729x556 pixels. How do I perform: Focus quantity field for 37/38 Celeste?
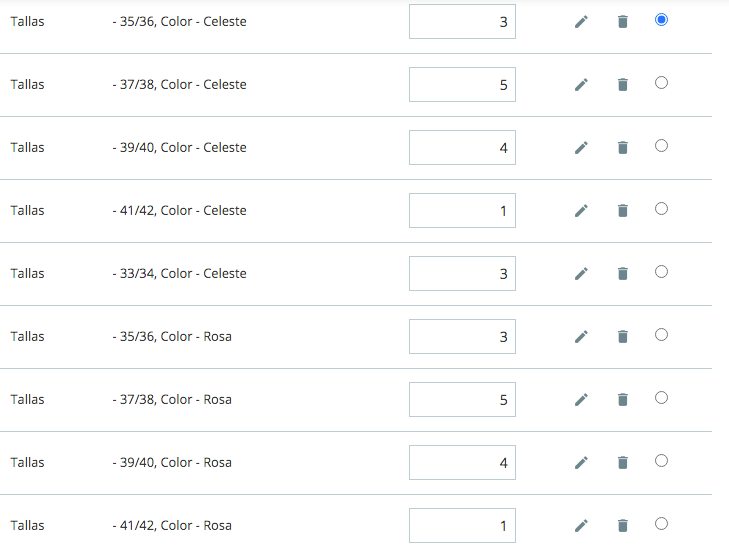click(462, 85)
